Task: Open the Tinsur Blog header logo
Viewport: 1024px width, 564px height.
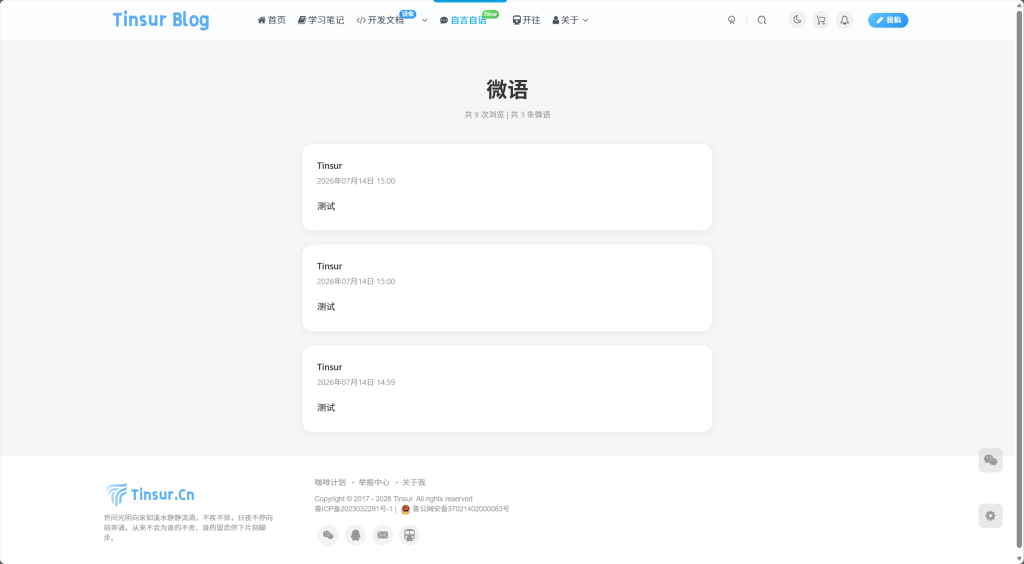Action: (161, 20)
